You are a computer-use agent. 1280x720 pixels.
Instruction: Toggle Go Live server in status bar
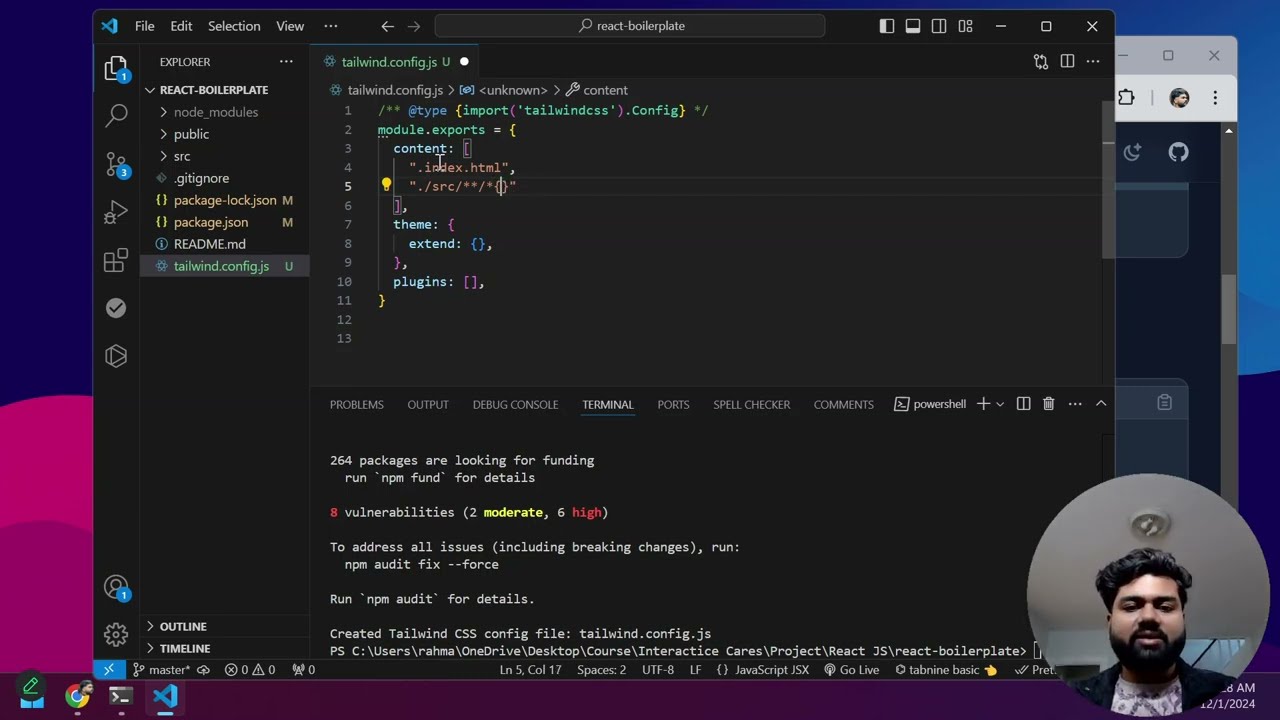click(x=851, y=670)
